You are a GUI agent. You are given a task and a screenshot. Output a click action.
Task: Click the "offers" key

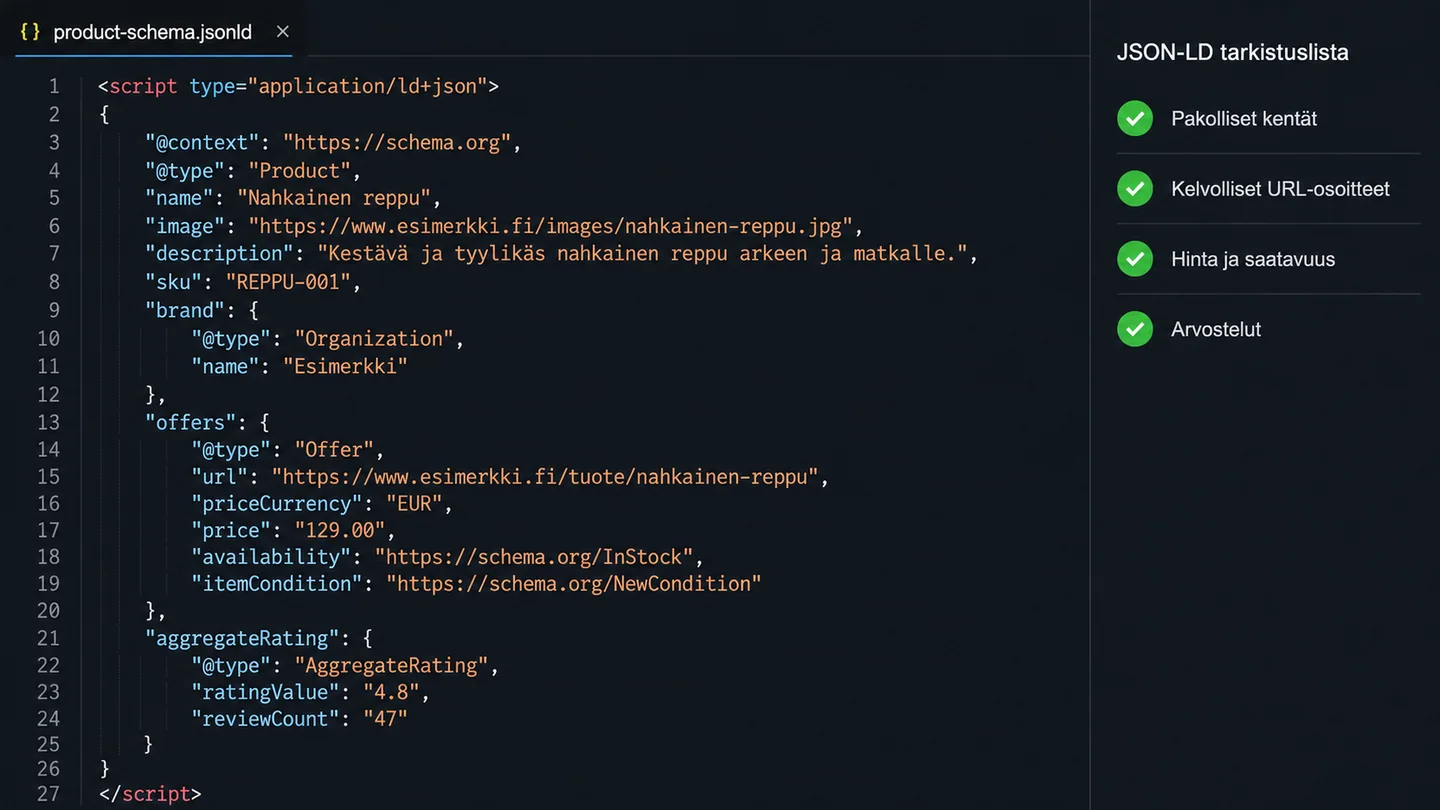191,422
